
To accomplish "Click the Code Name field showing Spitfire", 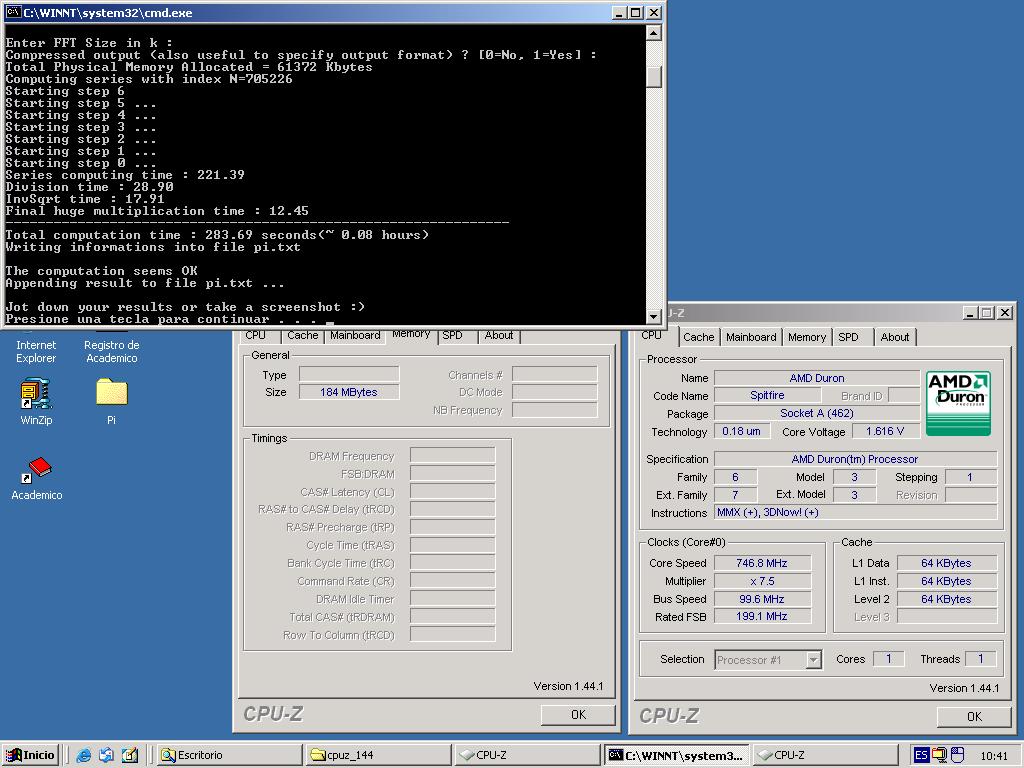I will point(767,395).
